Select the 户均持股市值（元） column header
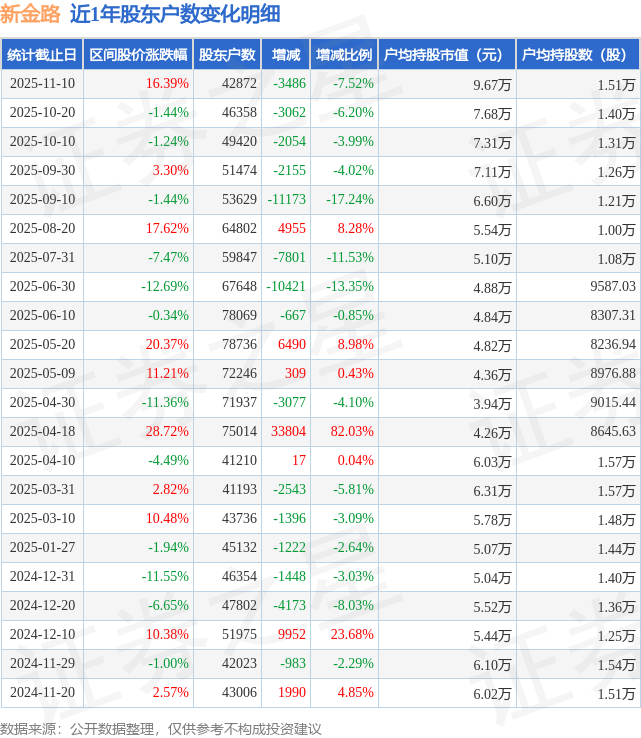The width and height of the screenshot is (641, 738). pyautogui.click(x=447, y=55)
